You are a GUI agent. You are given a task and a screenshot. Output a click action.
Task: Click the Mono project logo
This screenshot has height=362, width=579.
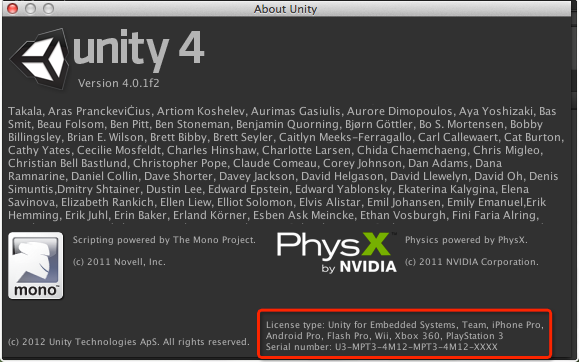[x=35, y=266]
